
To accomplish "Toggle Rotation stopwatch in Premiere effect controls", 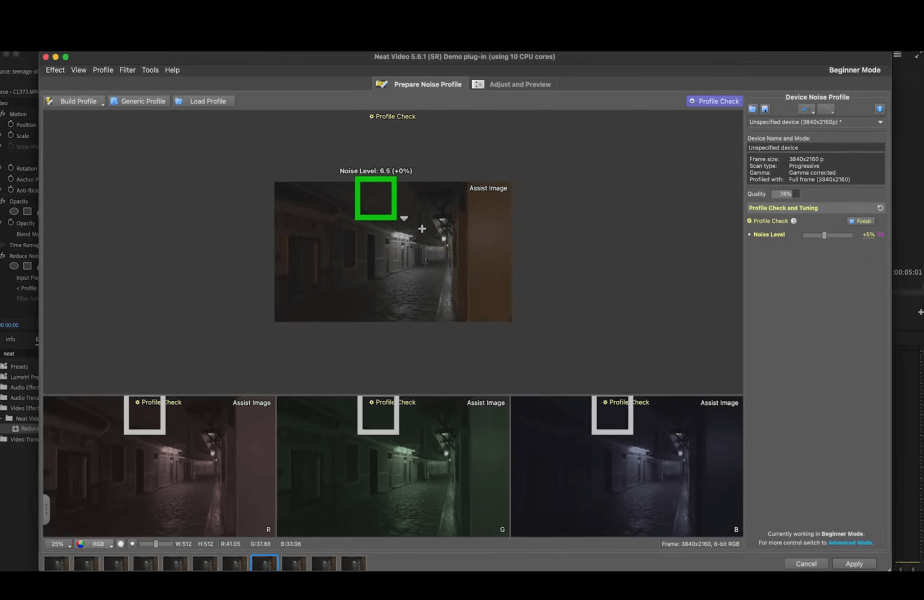I will 11,168.
